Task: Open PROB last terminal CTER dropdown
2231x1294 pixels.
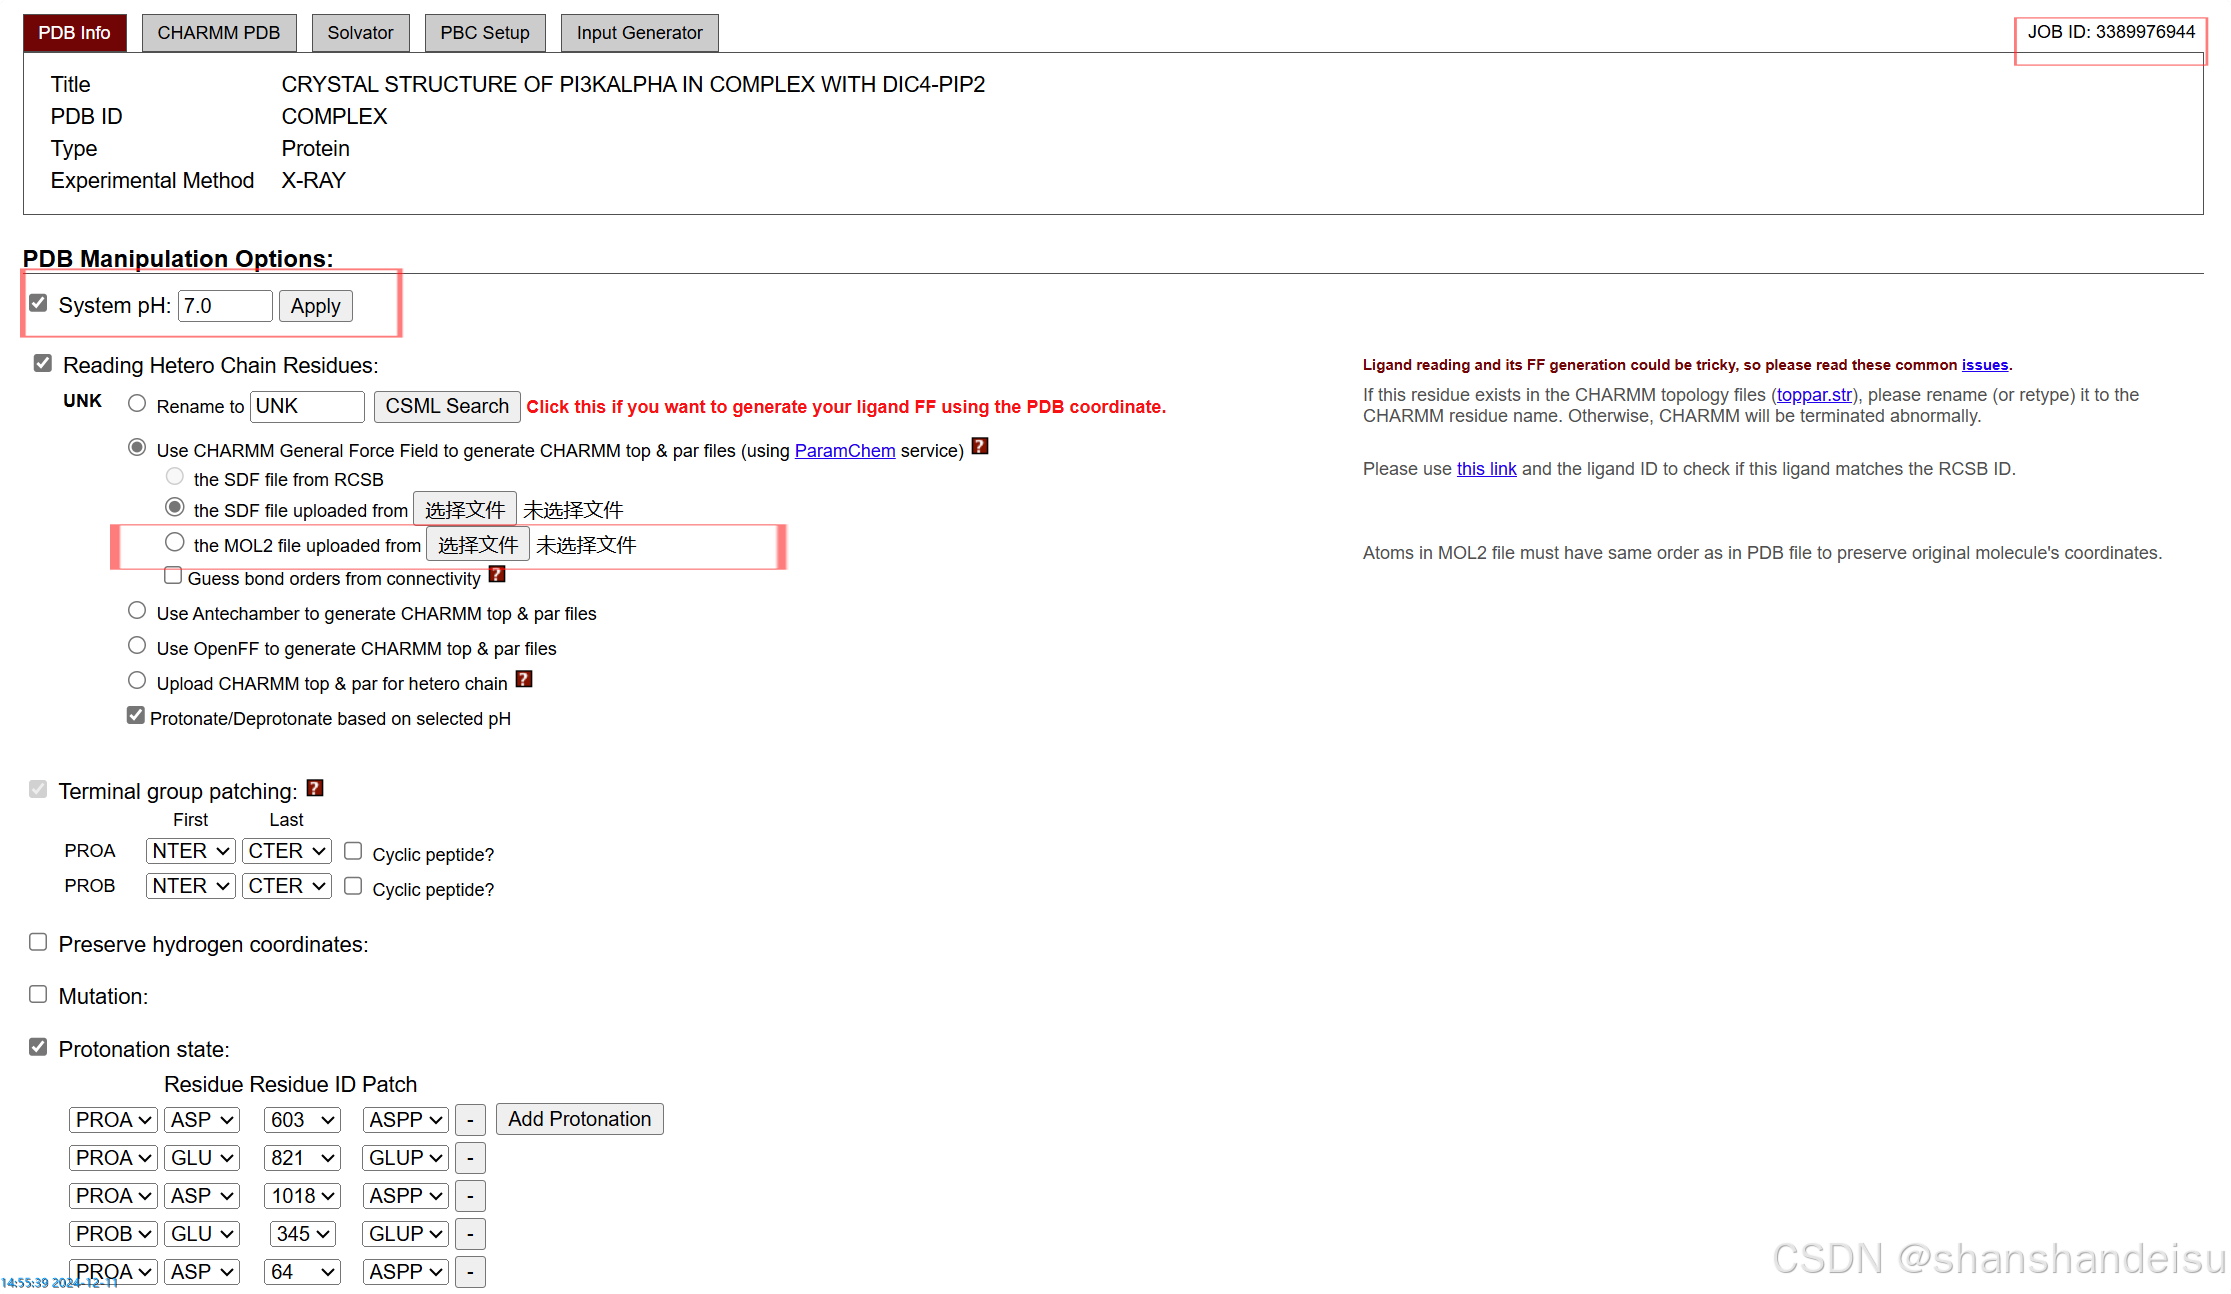Action: click(x=287, y=886)
